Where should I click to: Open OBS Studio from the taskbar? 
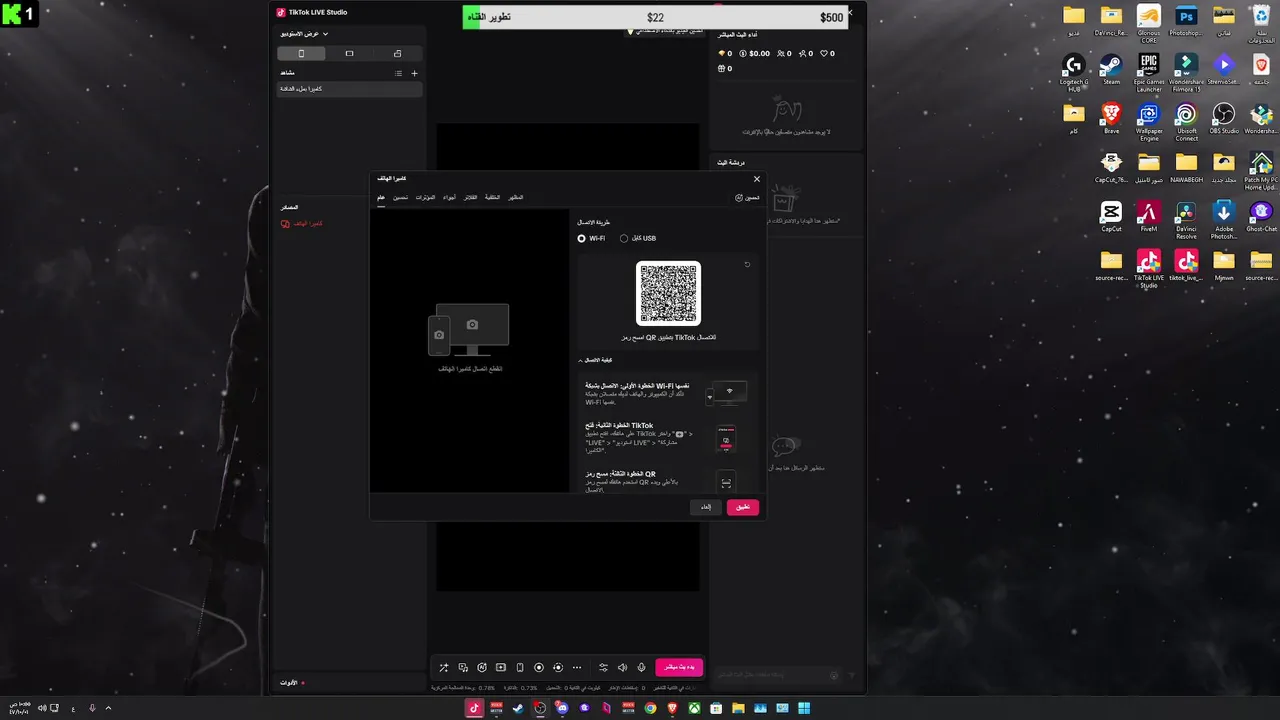[x=540, y=708]
